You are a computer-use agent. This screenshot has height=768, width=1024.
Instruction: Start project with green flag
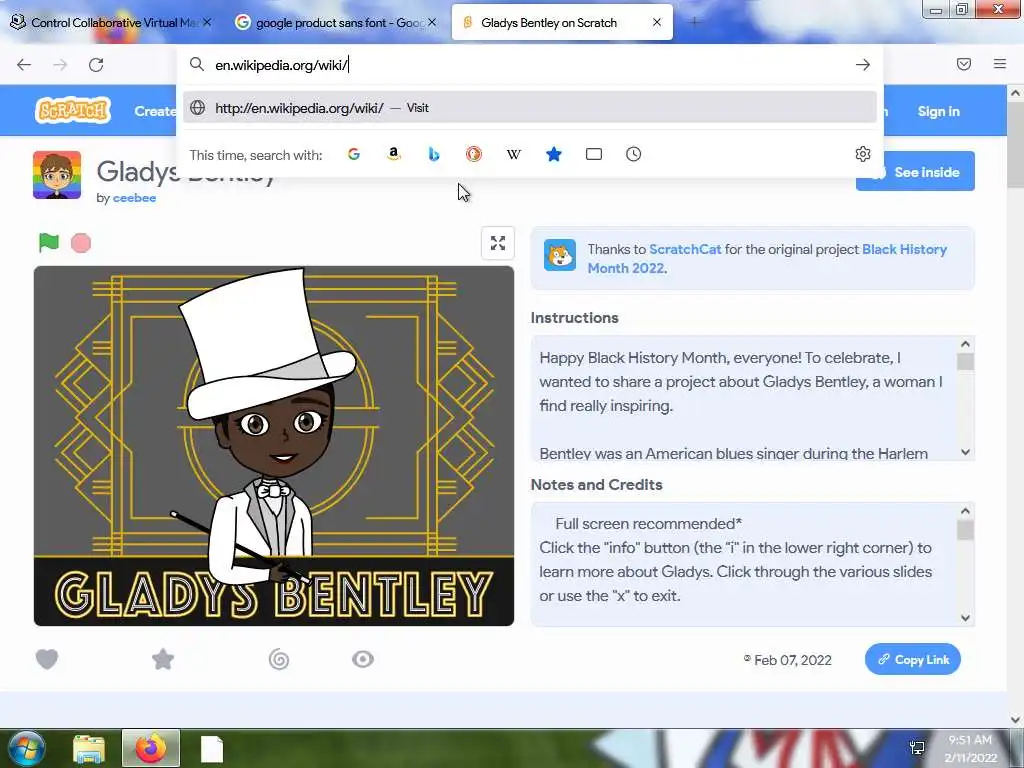point(49,242)
